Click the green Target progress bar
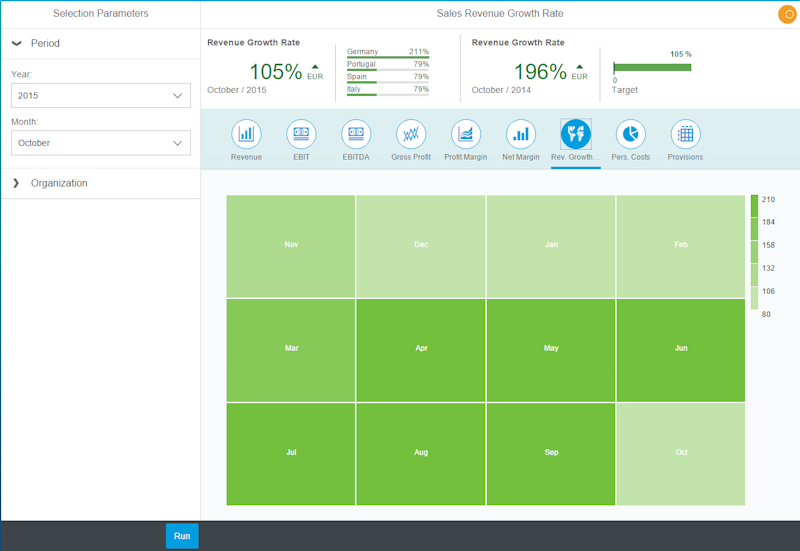 click(x=652, y=67)
